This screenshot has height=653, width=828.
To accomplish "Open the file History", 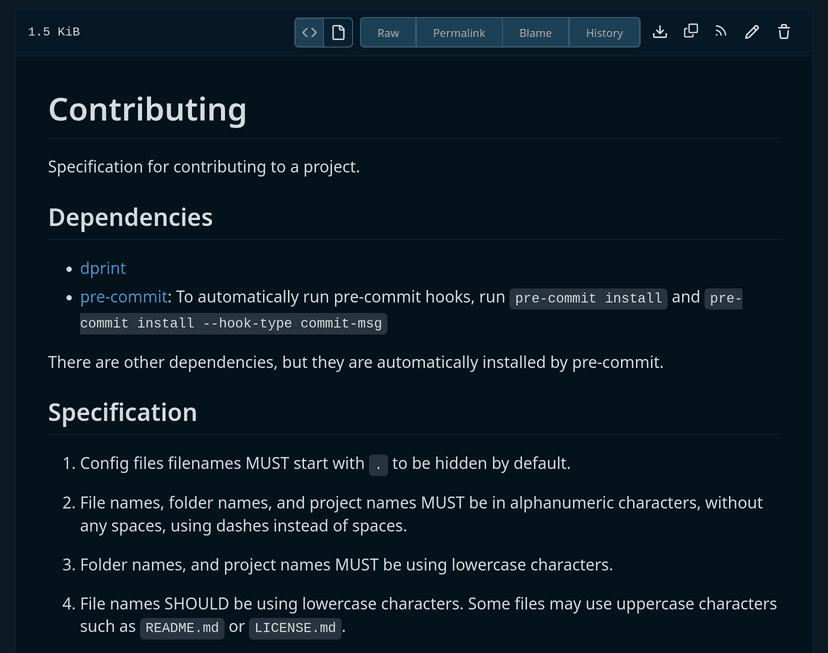I will point(604,33).
